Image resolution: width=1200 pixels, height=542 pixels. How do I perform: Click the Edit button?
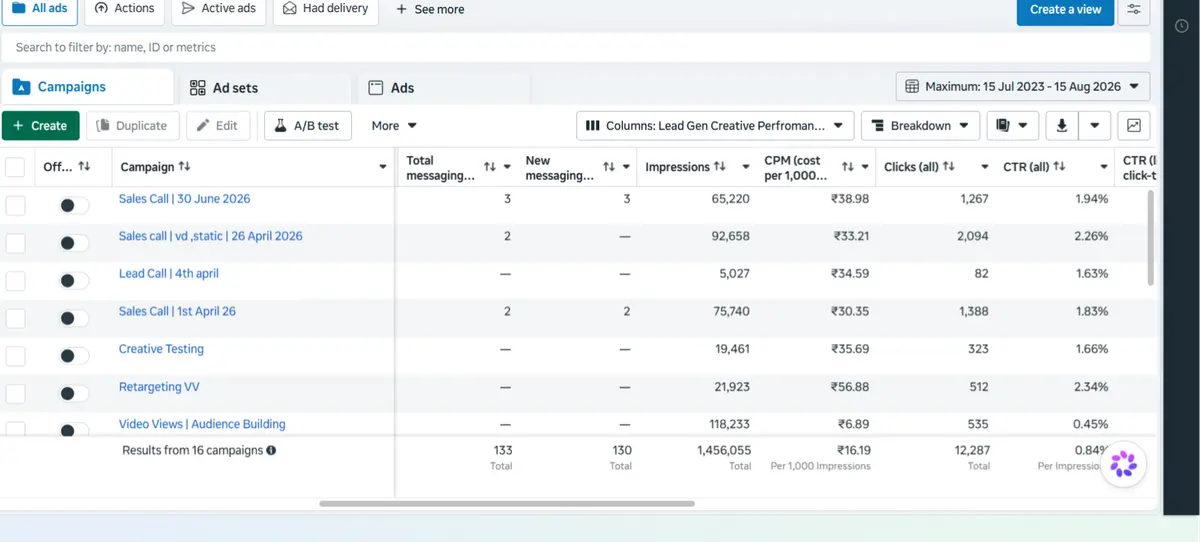point(217,125)
